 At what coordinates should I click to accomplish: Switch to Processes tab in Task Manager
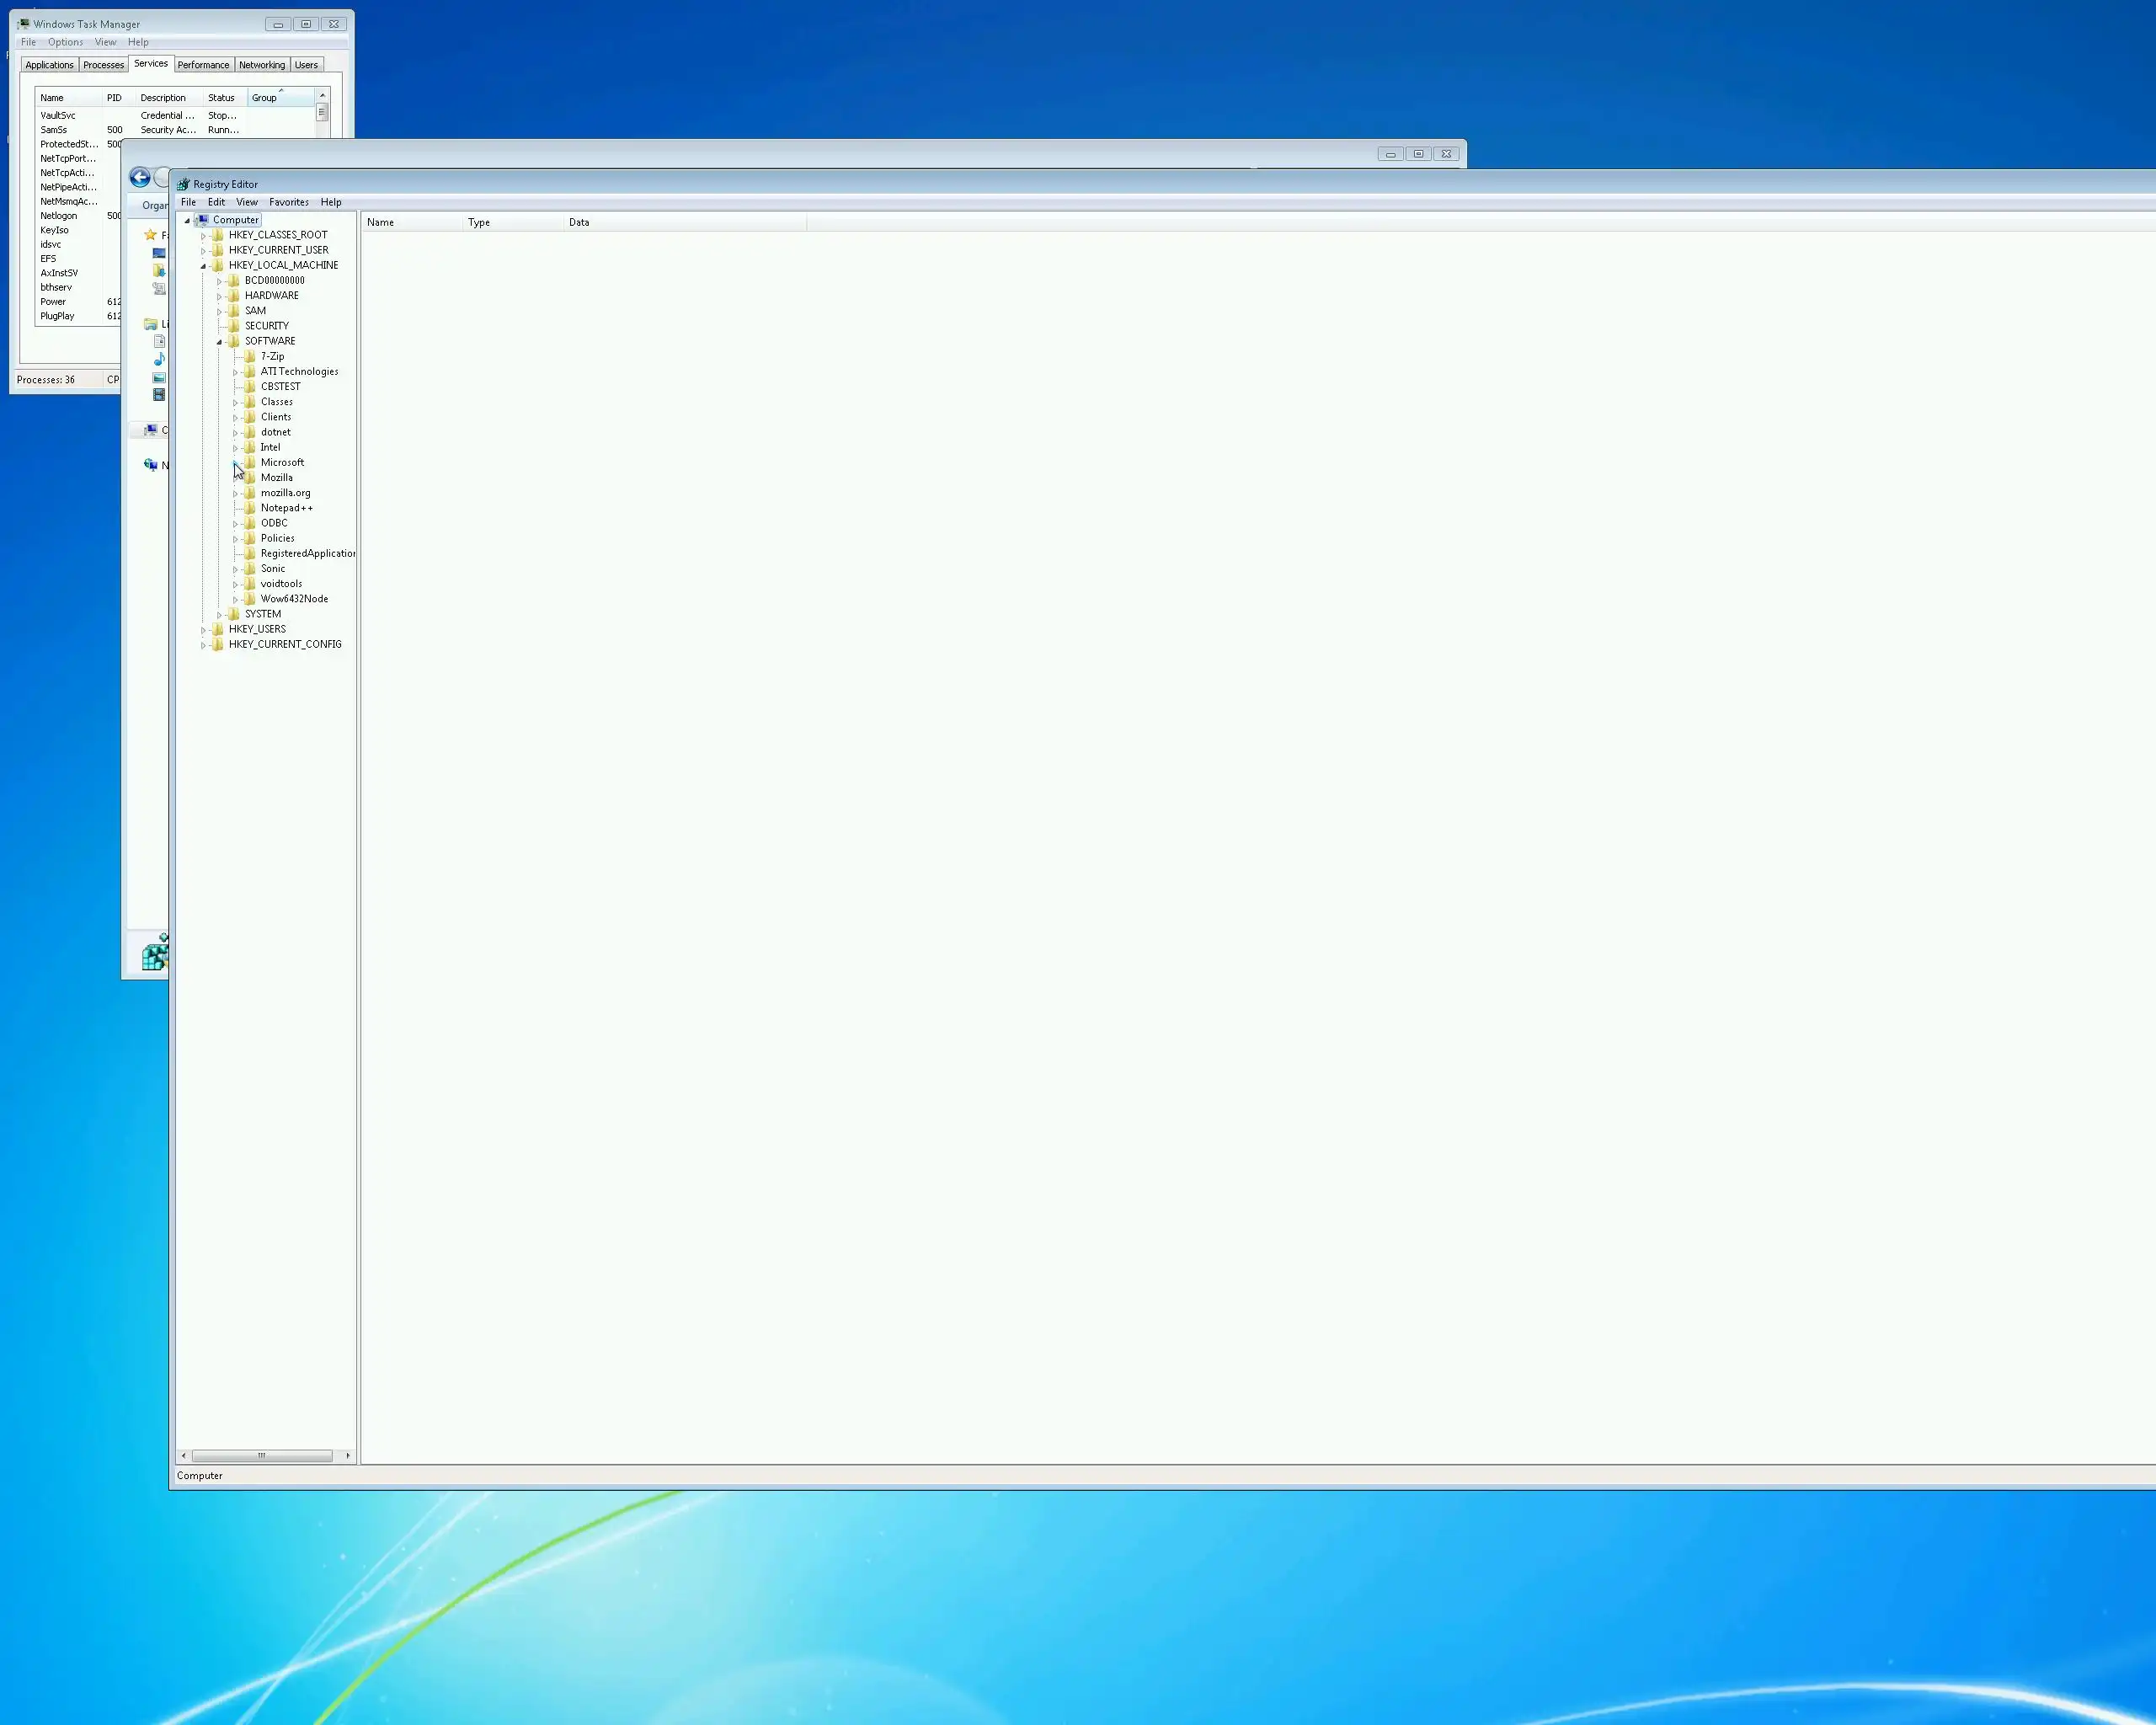coord(103,65)
